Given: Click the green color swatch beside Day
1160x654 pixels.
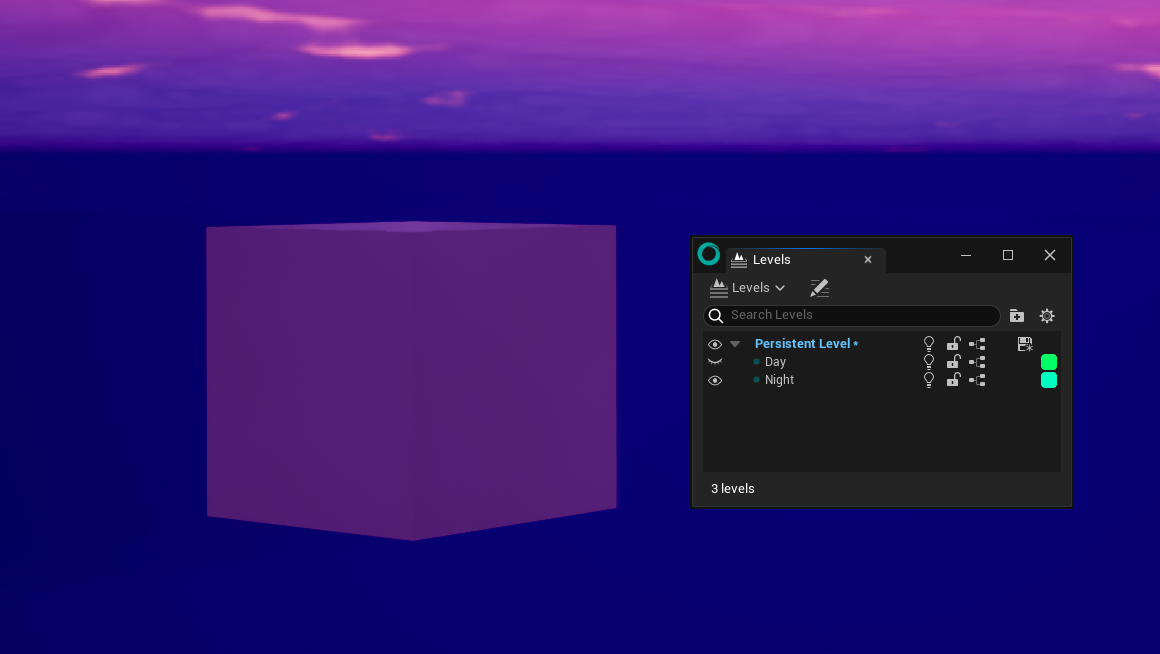Looking at the screenshot, I should pyautogui.click(x=1049, y=361).
